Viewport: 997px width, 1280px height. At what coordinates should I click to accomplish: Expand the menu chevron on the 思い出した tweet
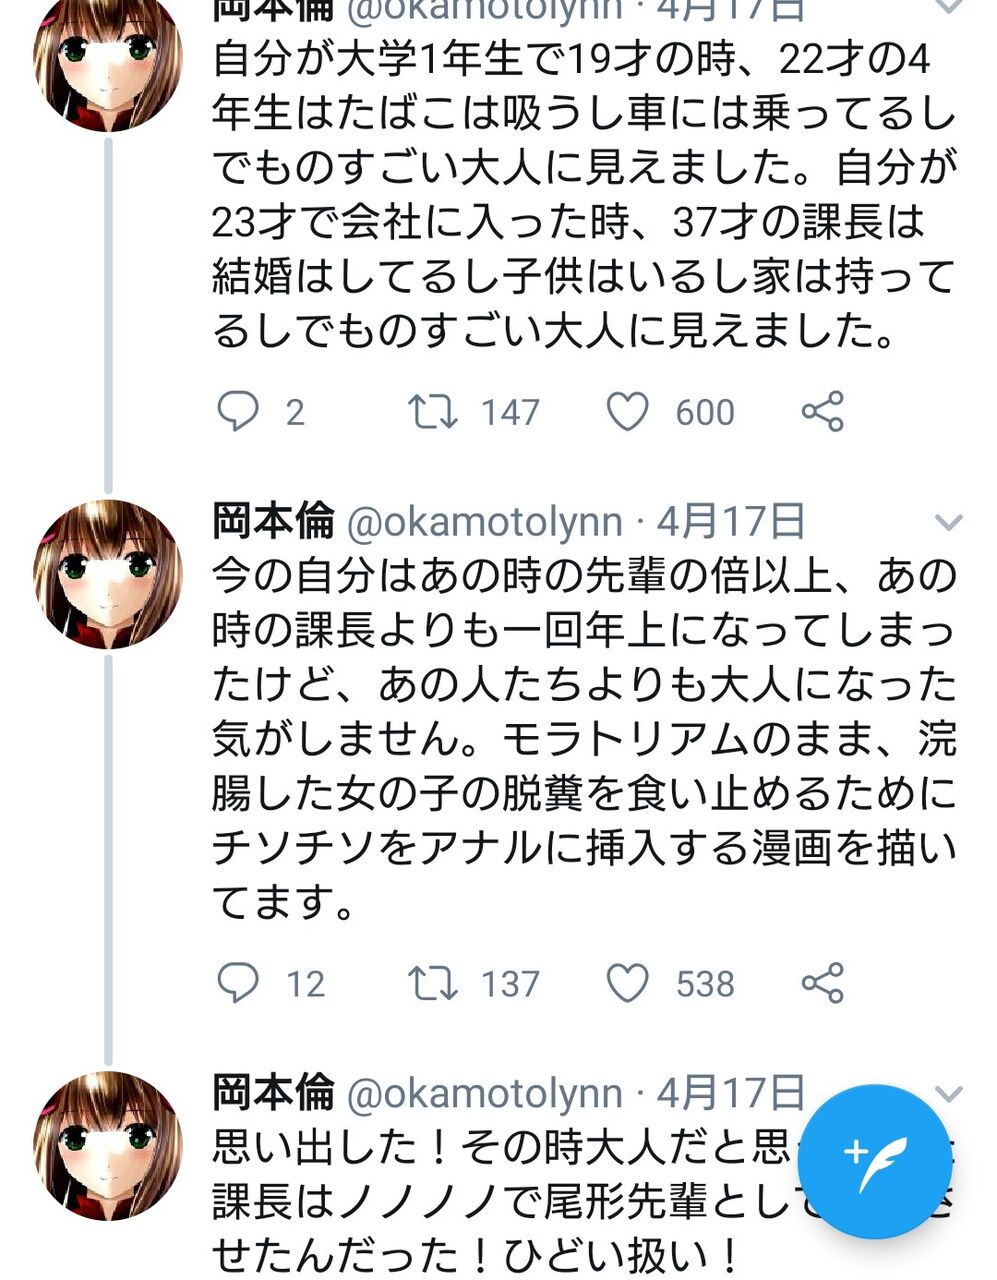click(x=949, y=1092)
